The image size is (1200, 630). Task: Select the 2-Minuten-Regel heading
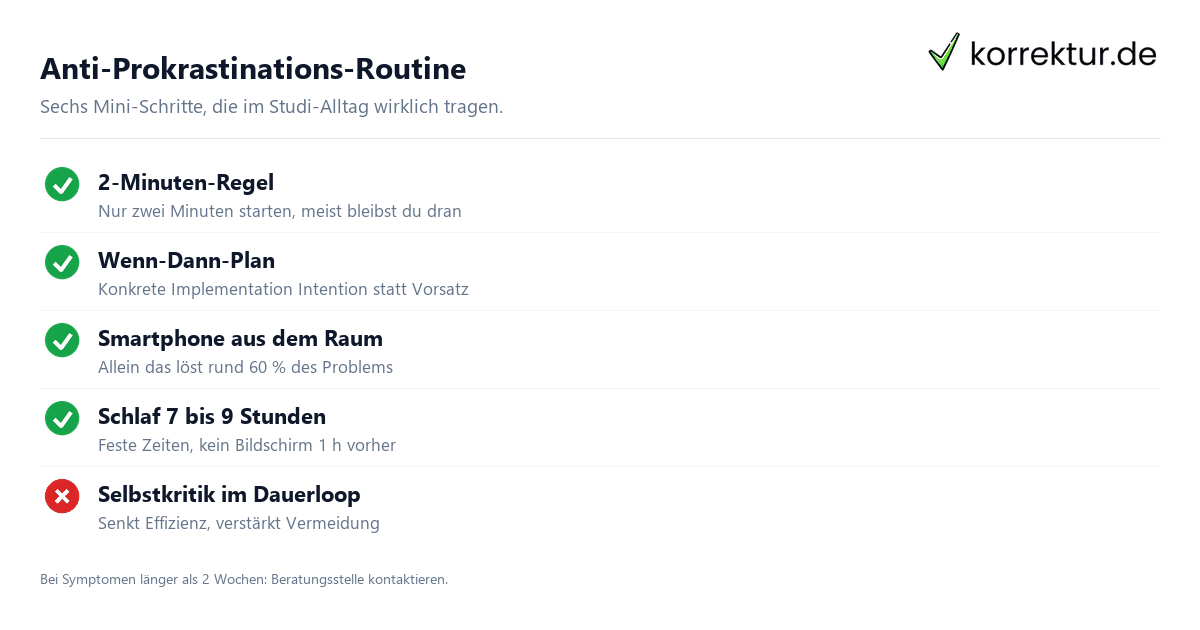point(186,182)
